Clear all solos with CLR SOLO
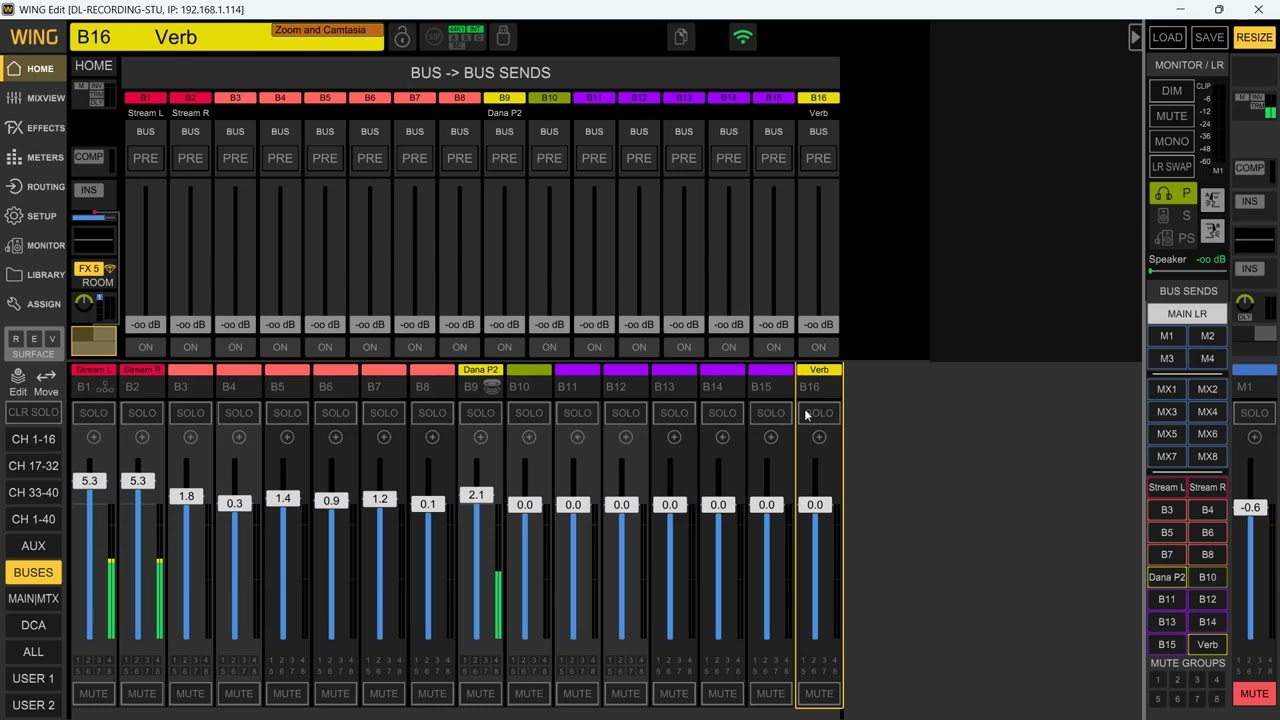Image resolution: width=1280 pixels, height=720 pixels. pos(33,413)
